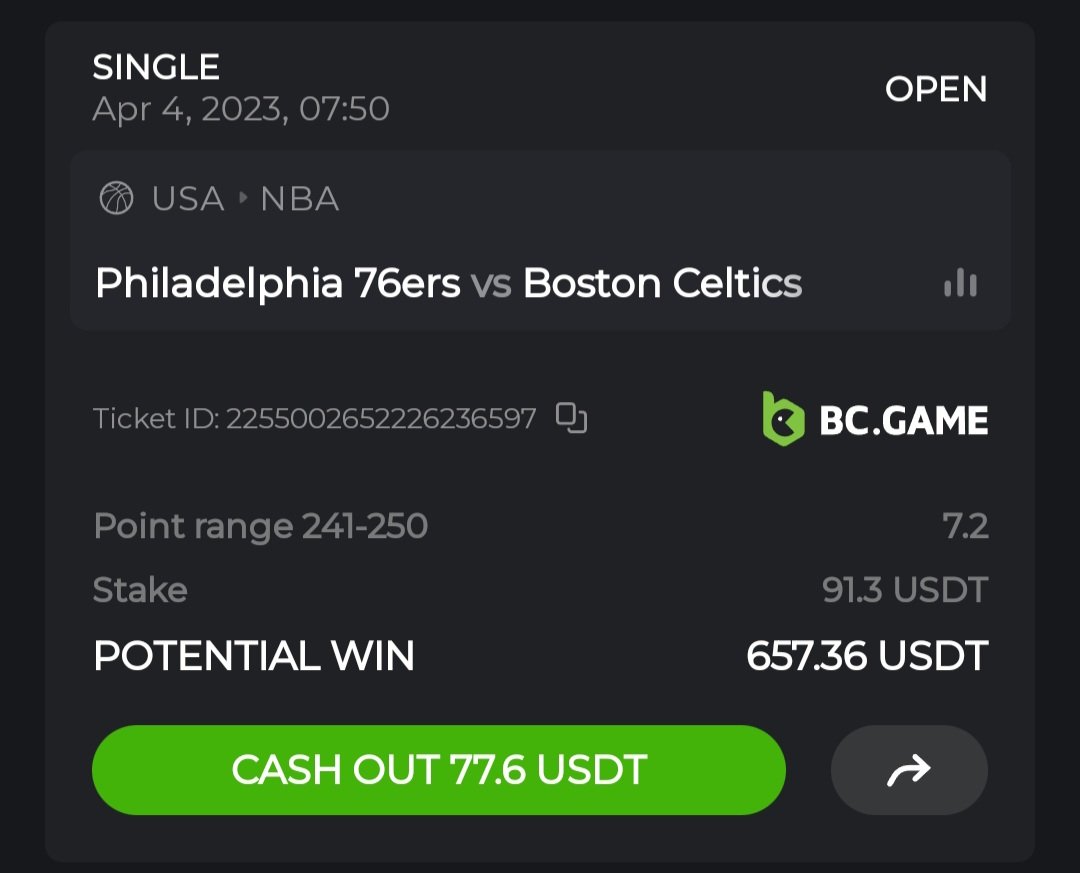Click Boston Celtics team name
1080x873 pixels.
pyautogui.click(x=662, y=284)
